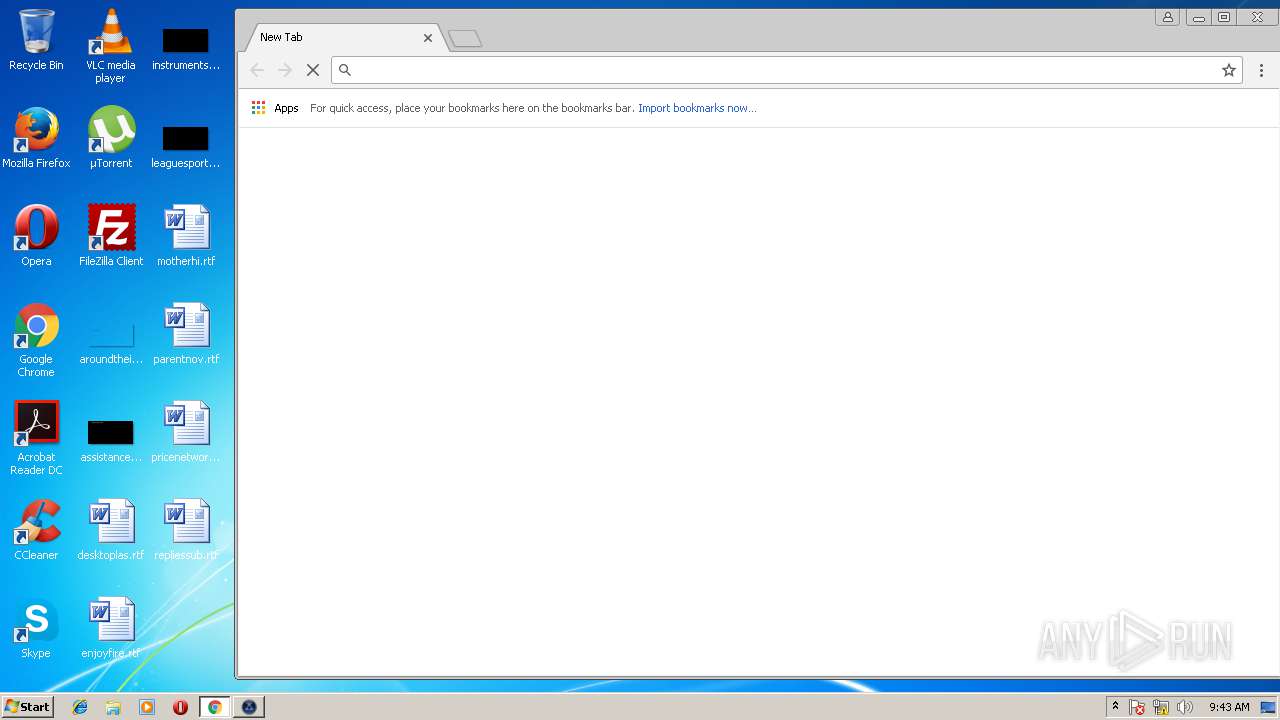Click the dark round taskbar app icon
1280x720 pixels.
(x=249, y=707)
